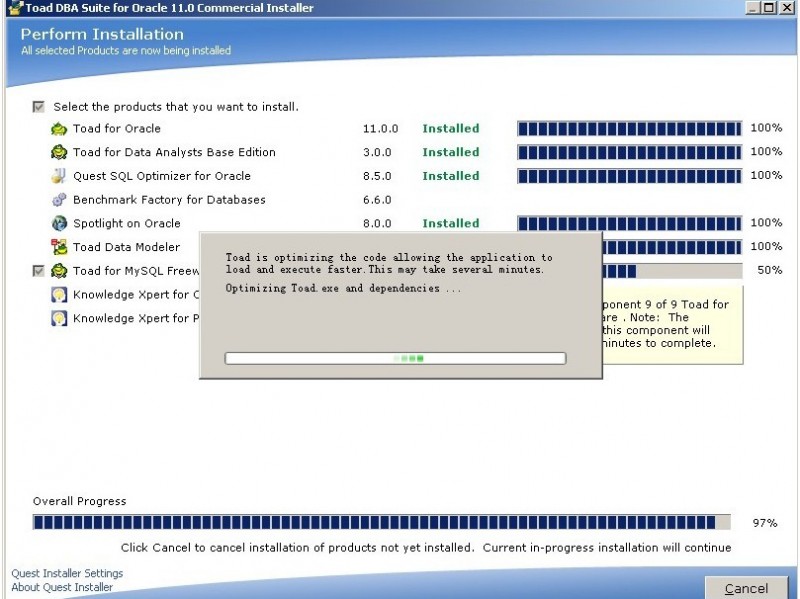
Task: Close the installer window
Action: [786, 7]
